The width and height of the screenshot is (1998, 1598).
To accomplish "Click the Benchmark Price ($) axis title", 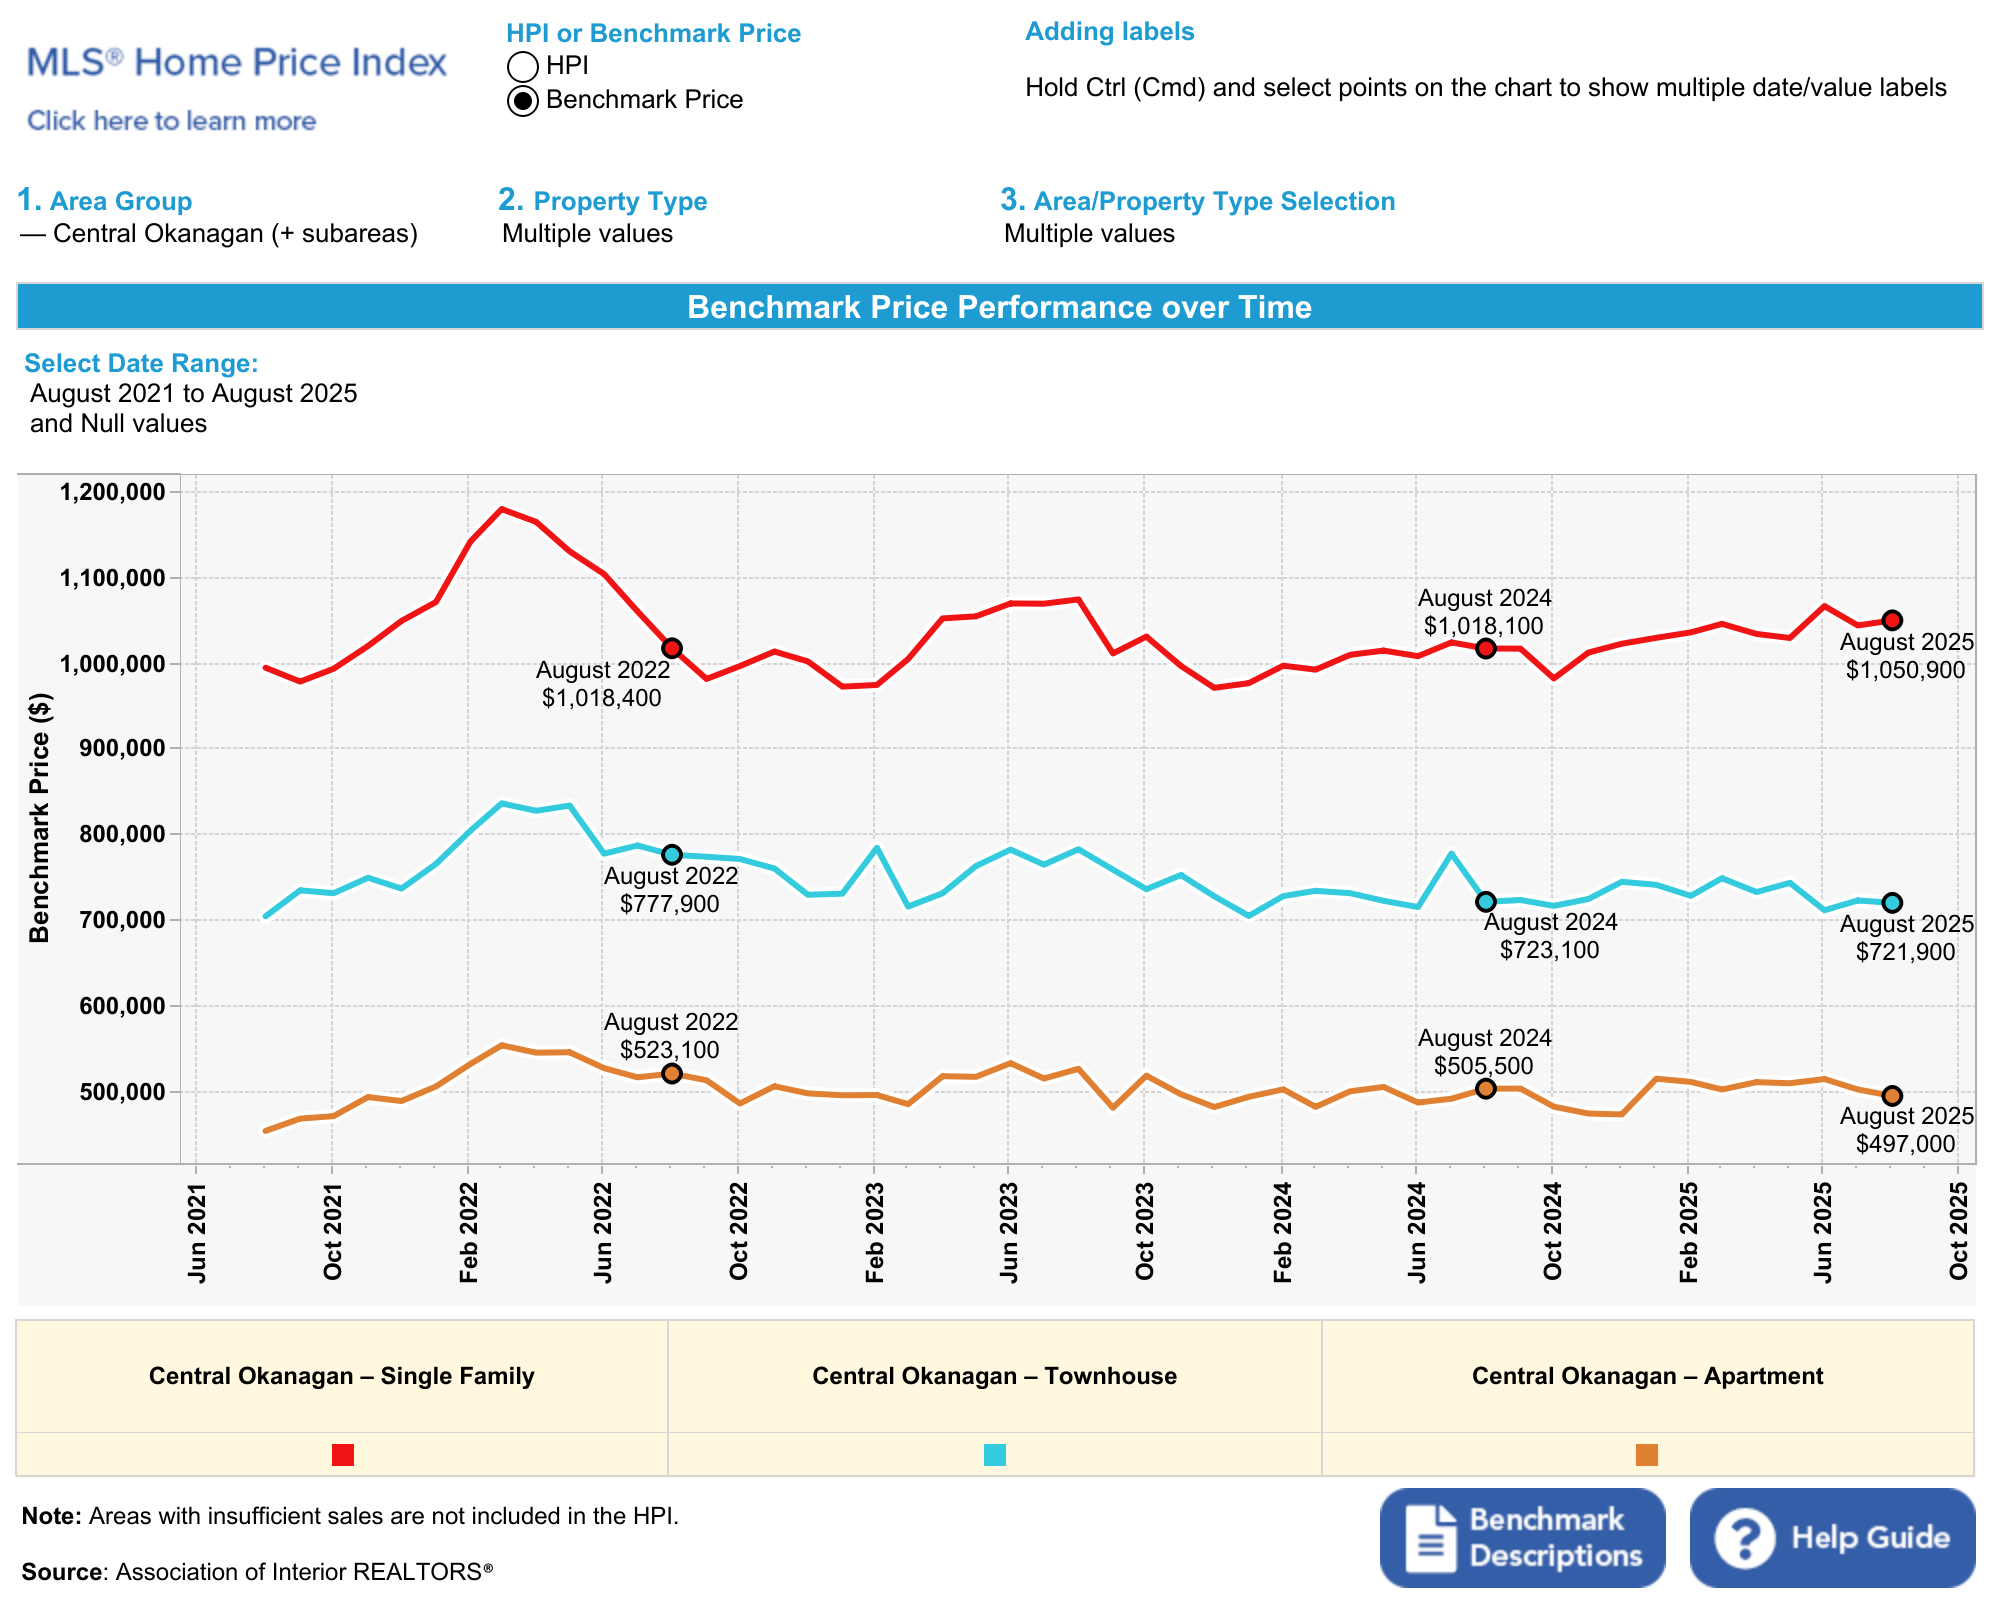I will (40, 818).
